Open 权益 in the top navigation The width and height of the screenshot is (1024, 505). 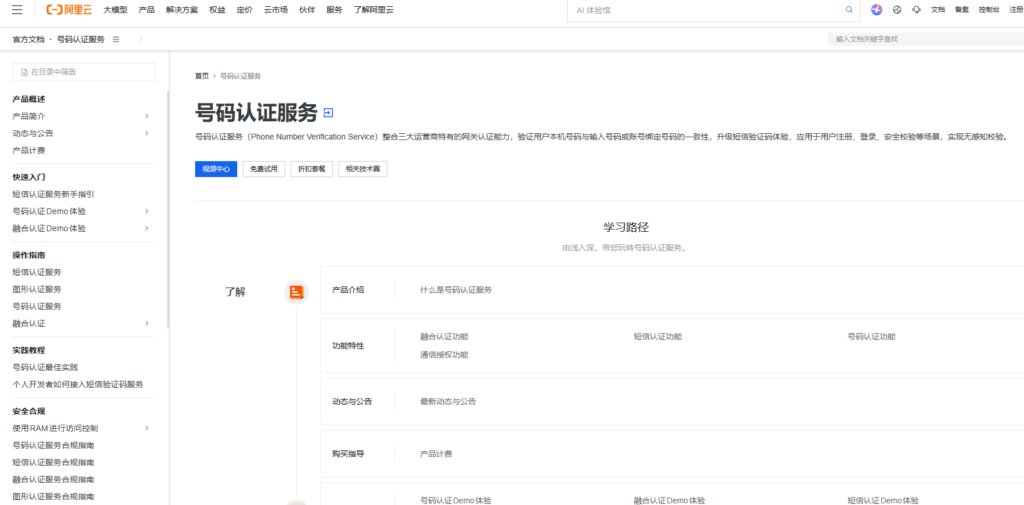click(217, 10)
